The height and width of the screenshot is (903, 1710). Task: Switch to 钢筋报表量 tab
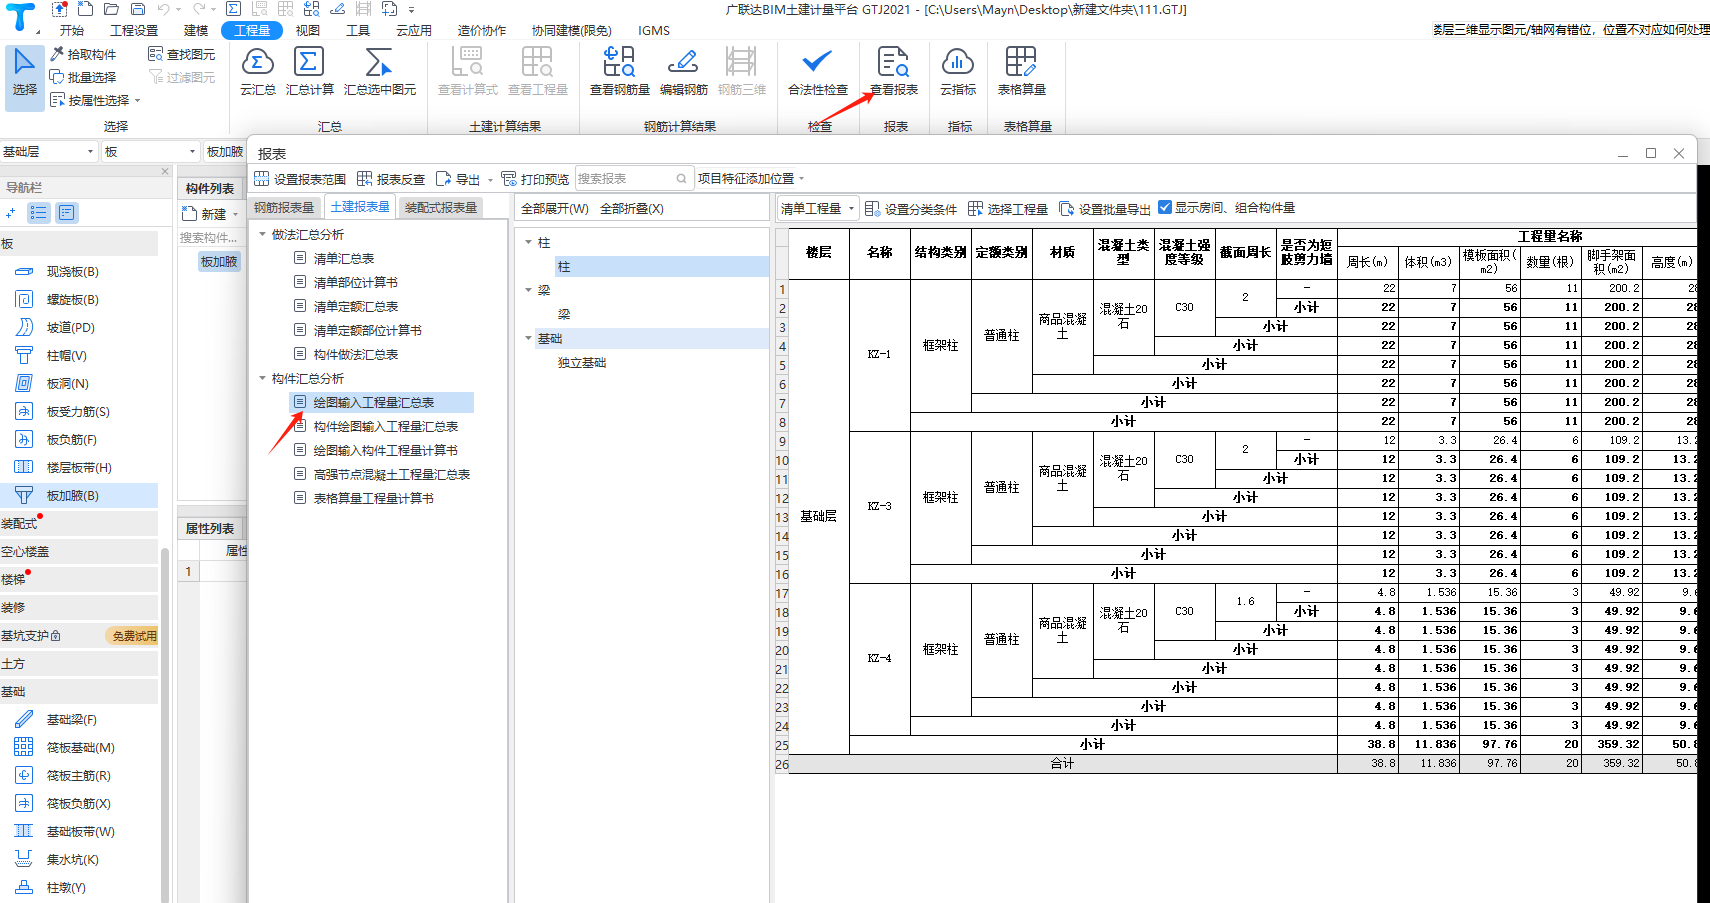pyautogui.click(x=284, y=207)
